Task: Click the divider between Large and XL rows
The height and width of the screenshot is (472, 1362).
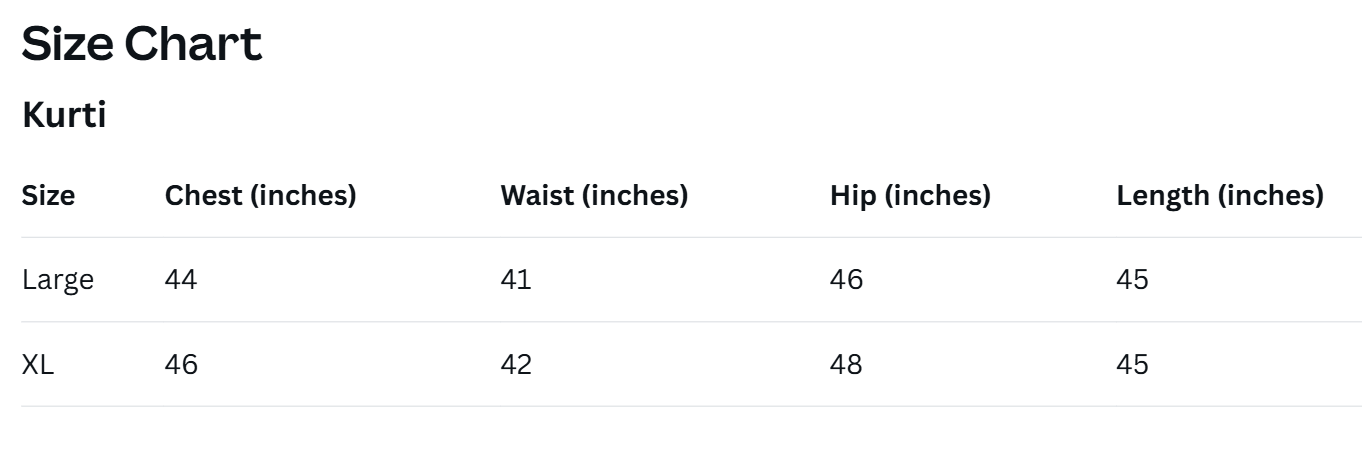Action: coord(690,322)
